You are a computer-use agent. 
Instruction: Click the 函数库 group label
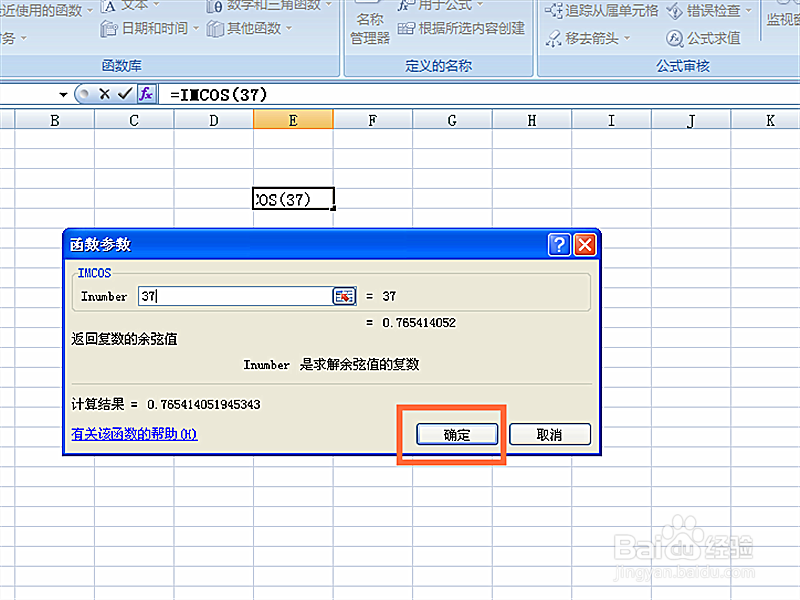122,66
